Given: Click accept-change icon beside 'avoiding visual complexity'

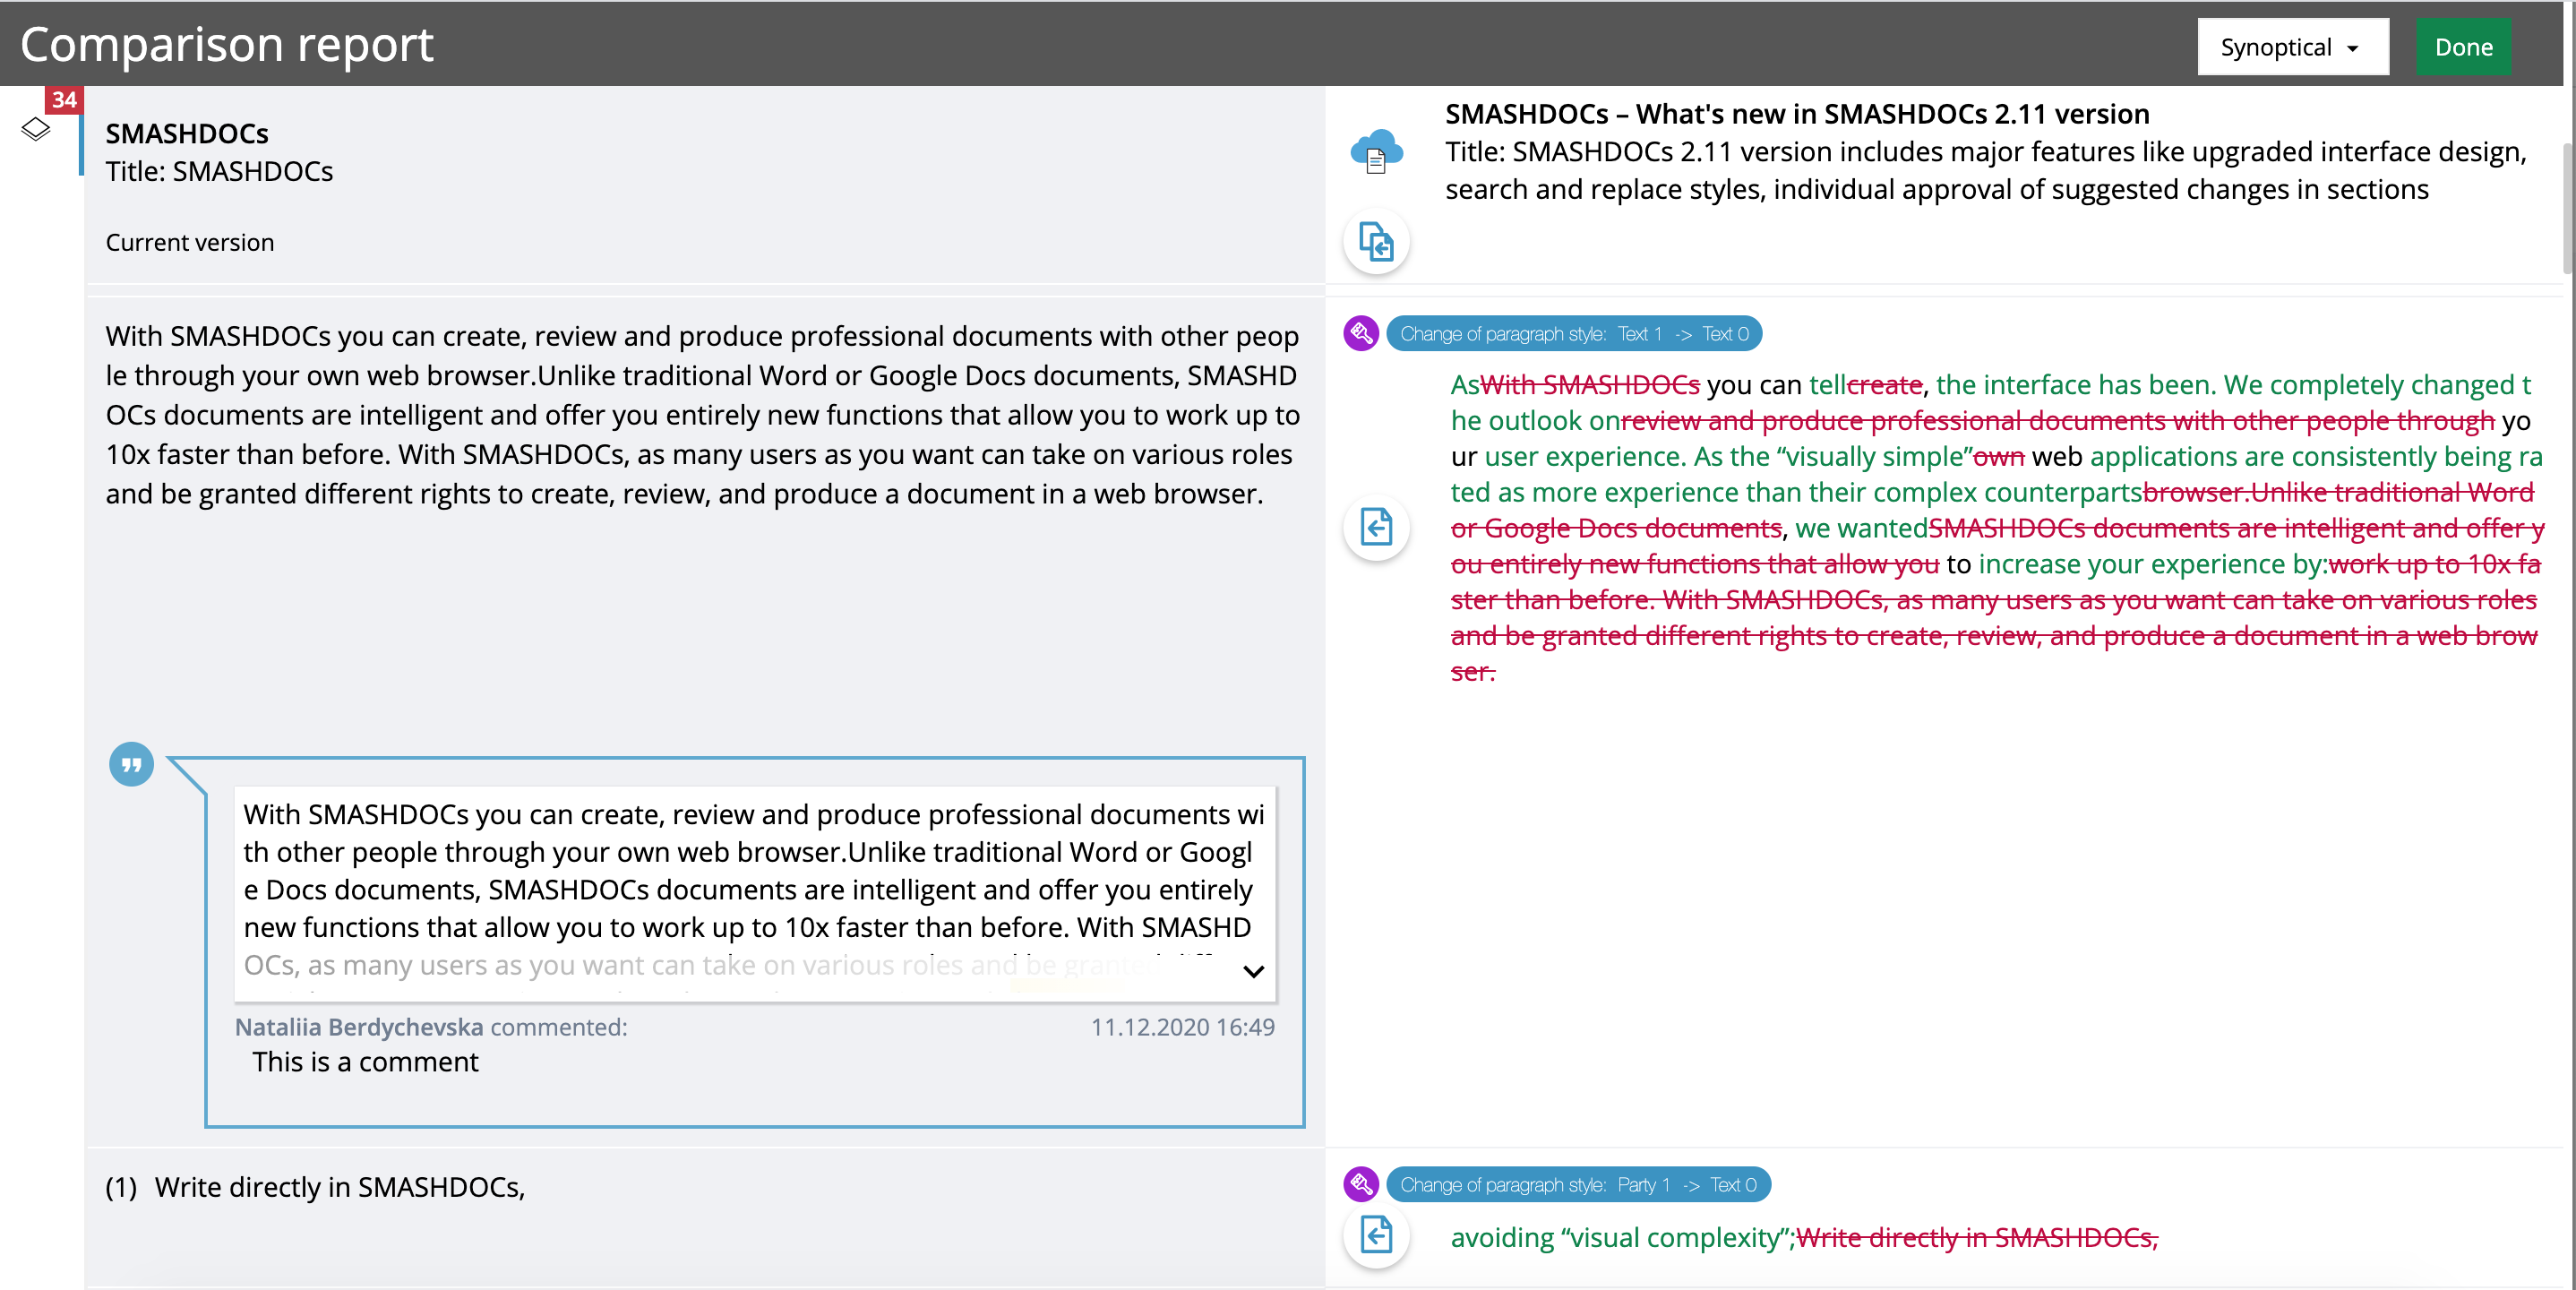Looking at the screenshot, I should (x=1377, y=1235).
